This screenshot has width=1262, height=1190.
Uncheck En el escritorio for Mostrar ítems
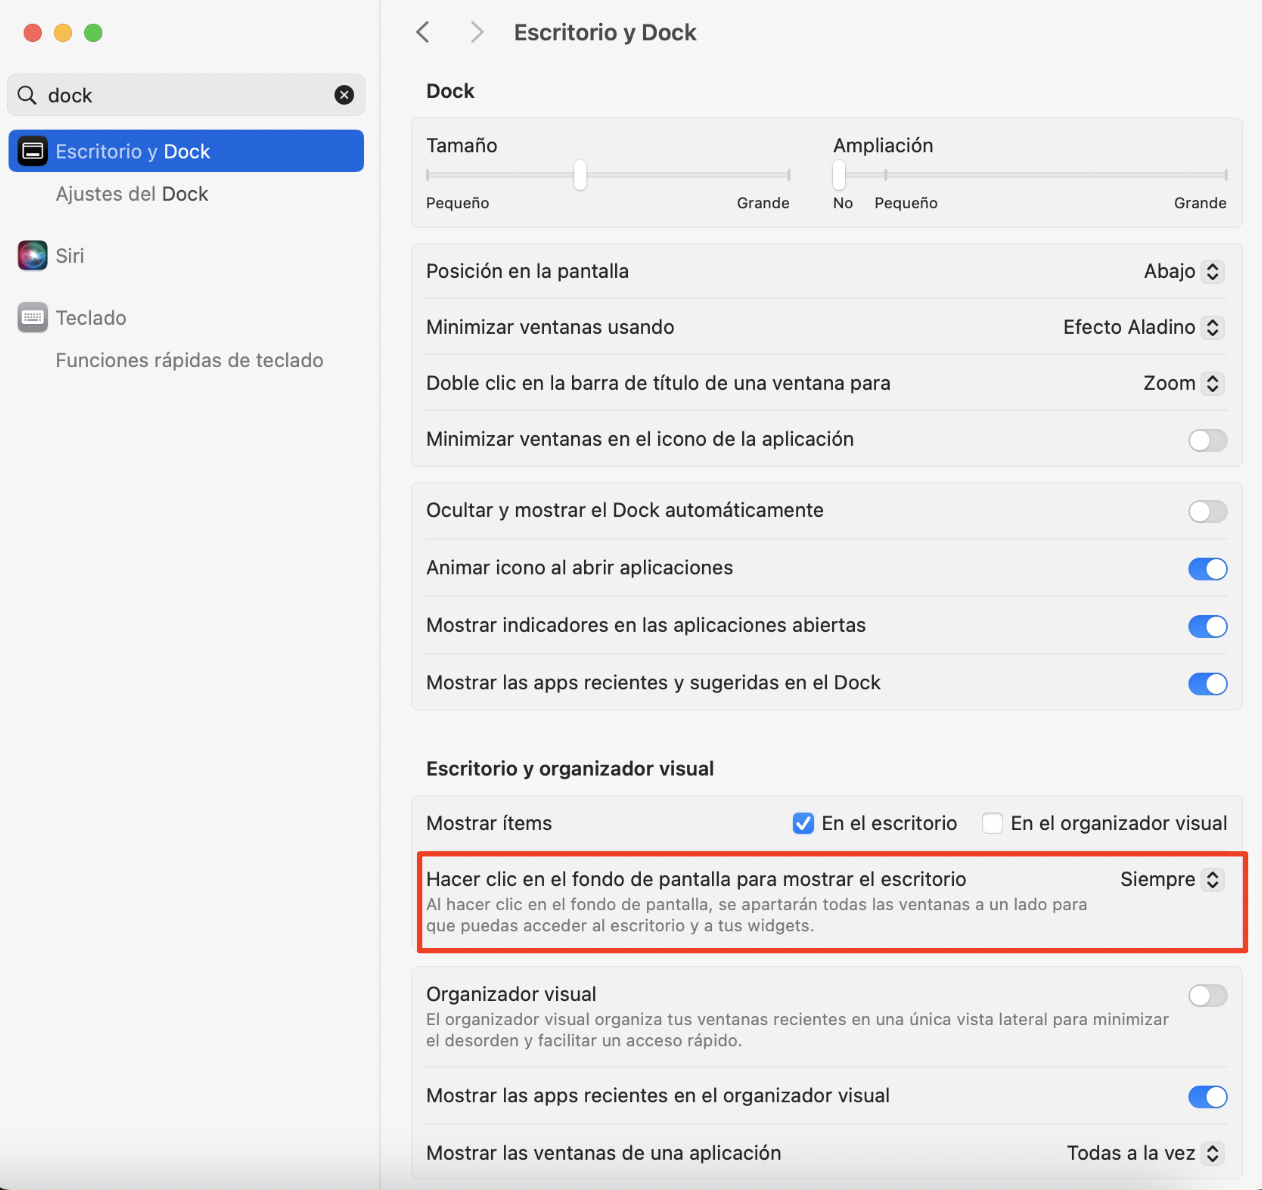click(803, 823)
